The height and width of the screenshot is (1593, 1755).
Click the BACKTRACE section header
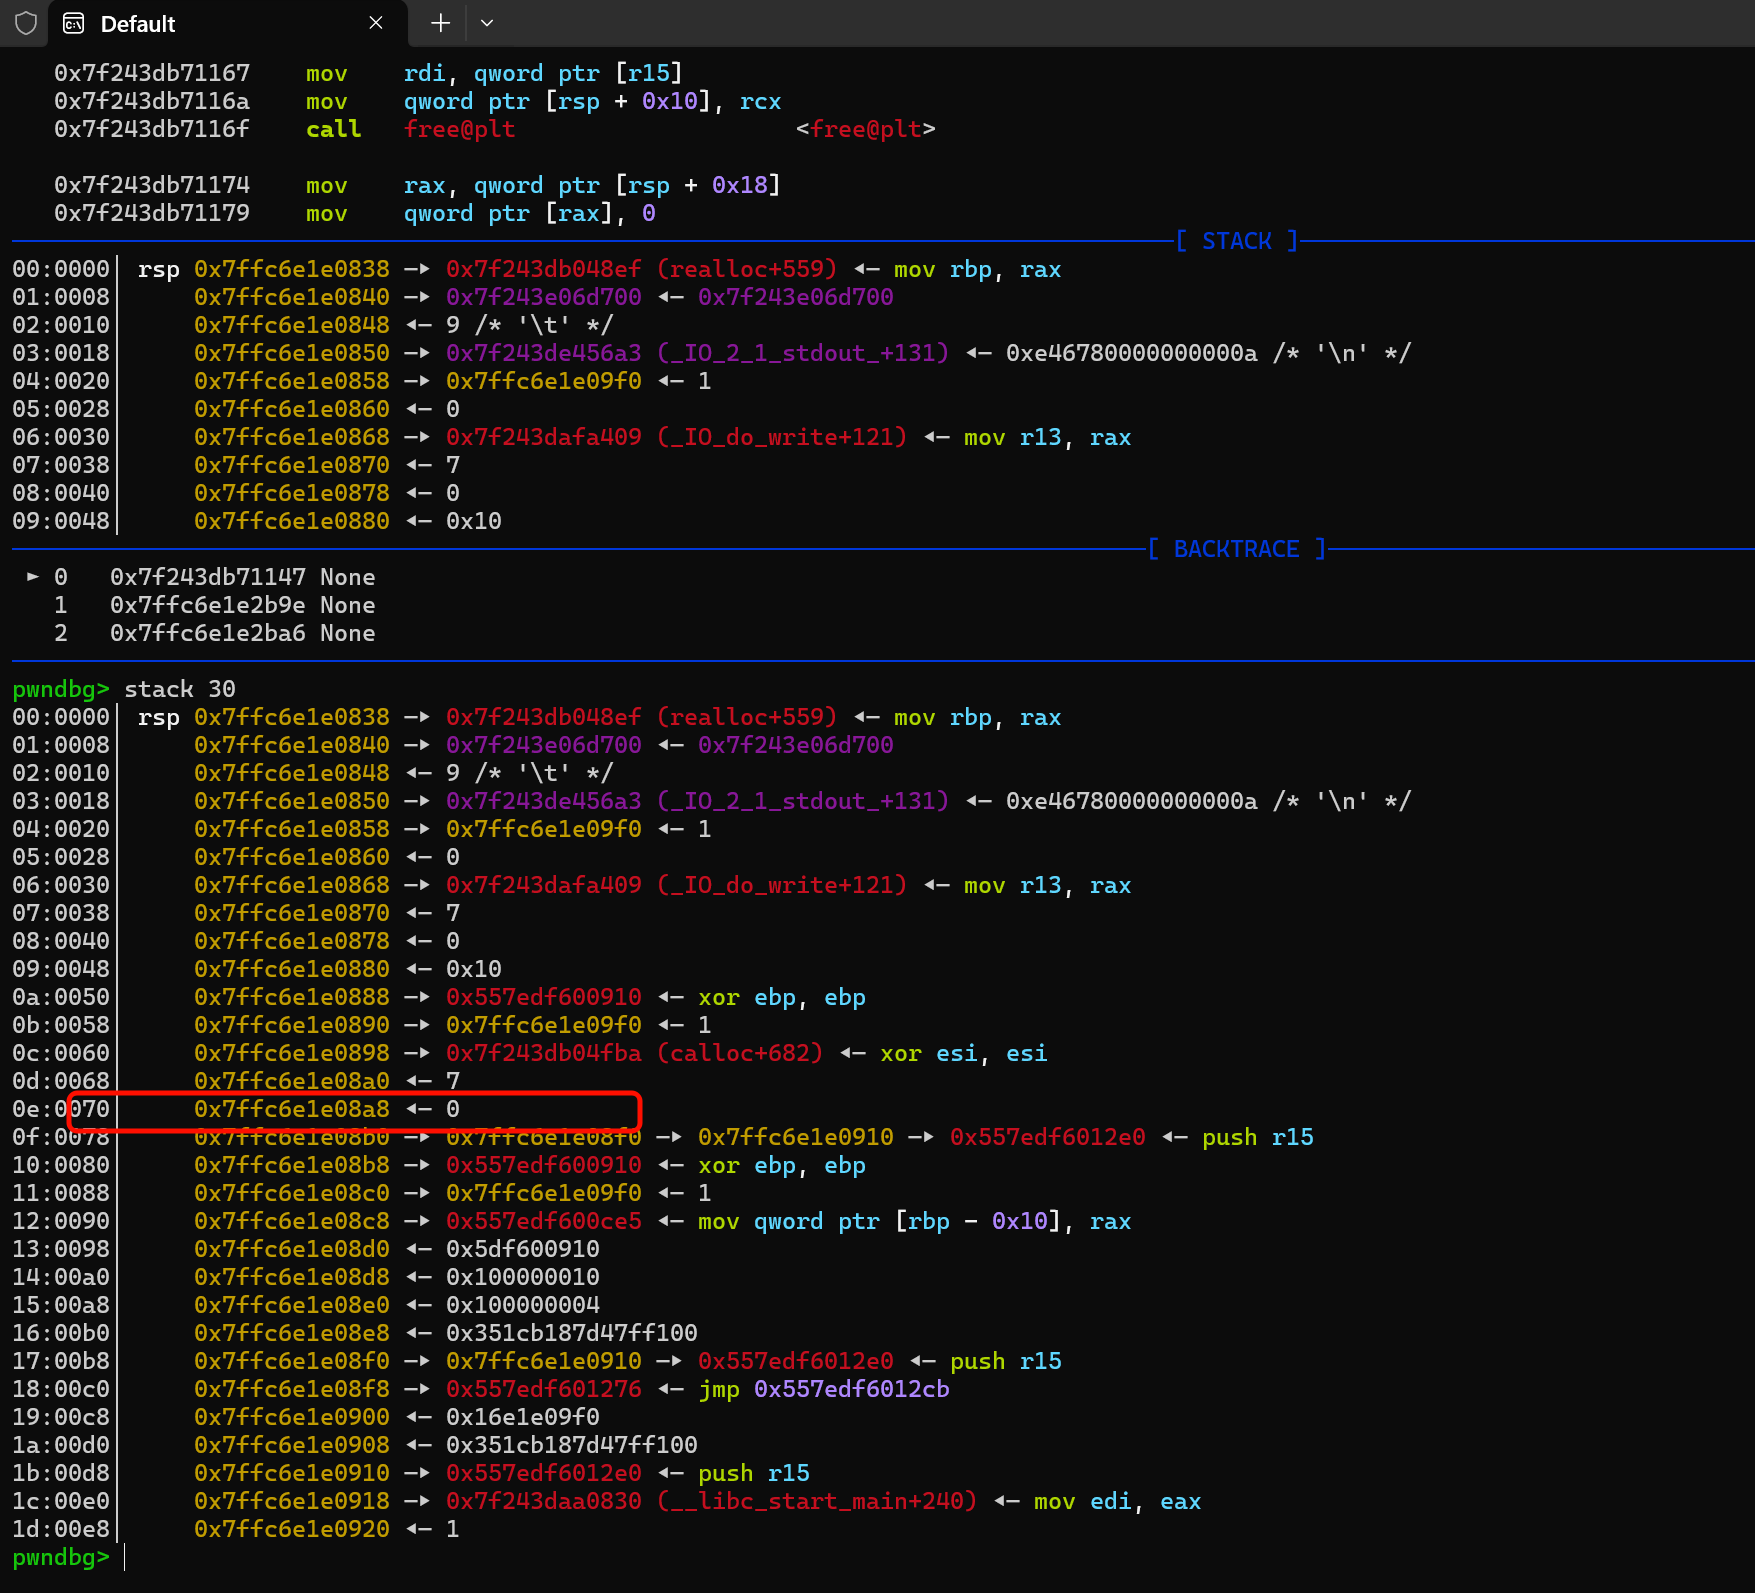pos(1236,549)
